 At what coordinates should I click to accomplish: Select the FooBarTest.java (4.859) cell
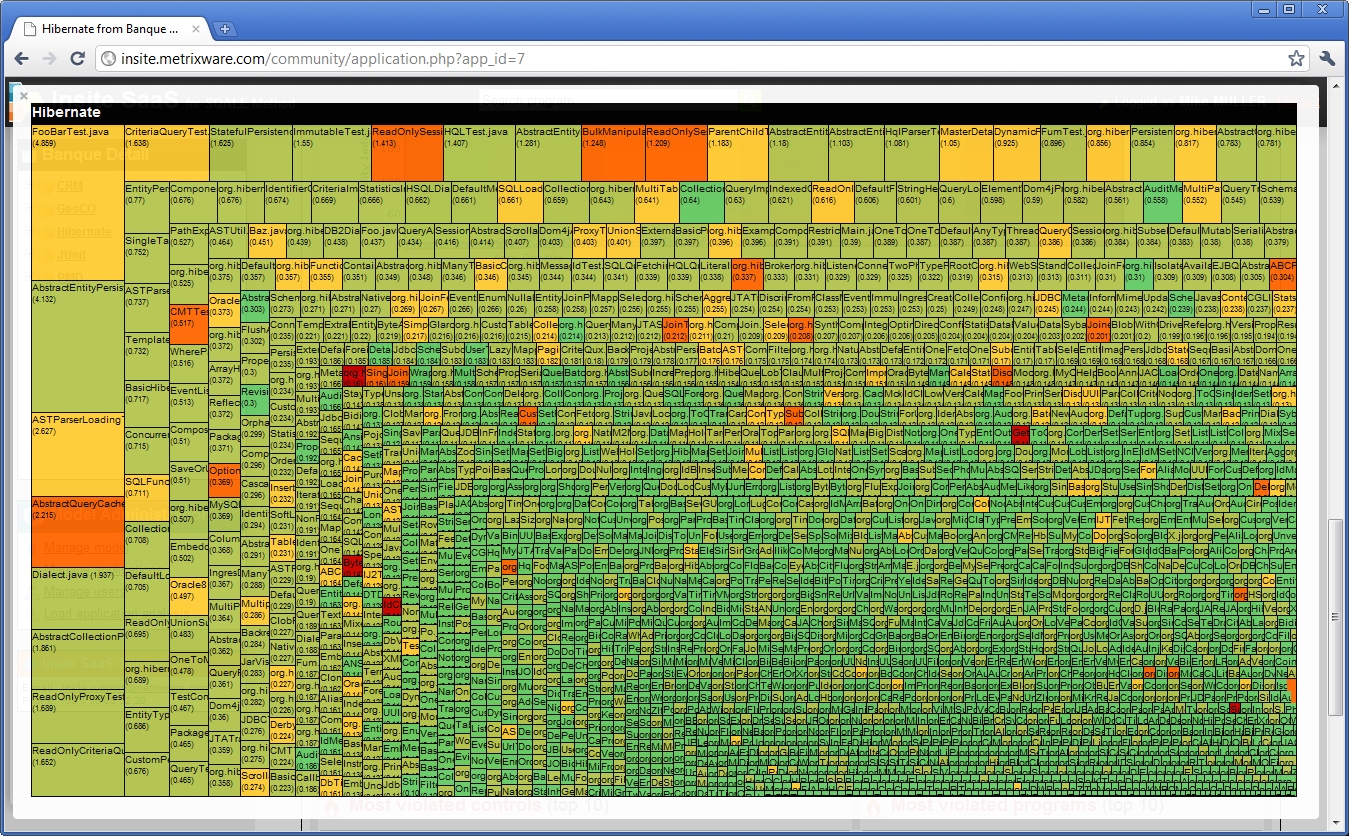[78, 203]
